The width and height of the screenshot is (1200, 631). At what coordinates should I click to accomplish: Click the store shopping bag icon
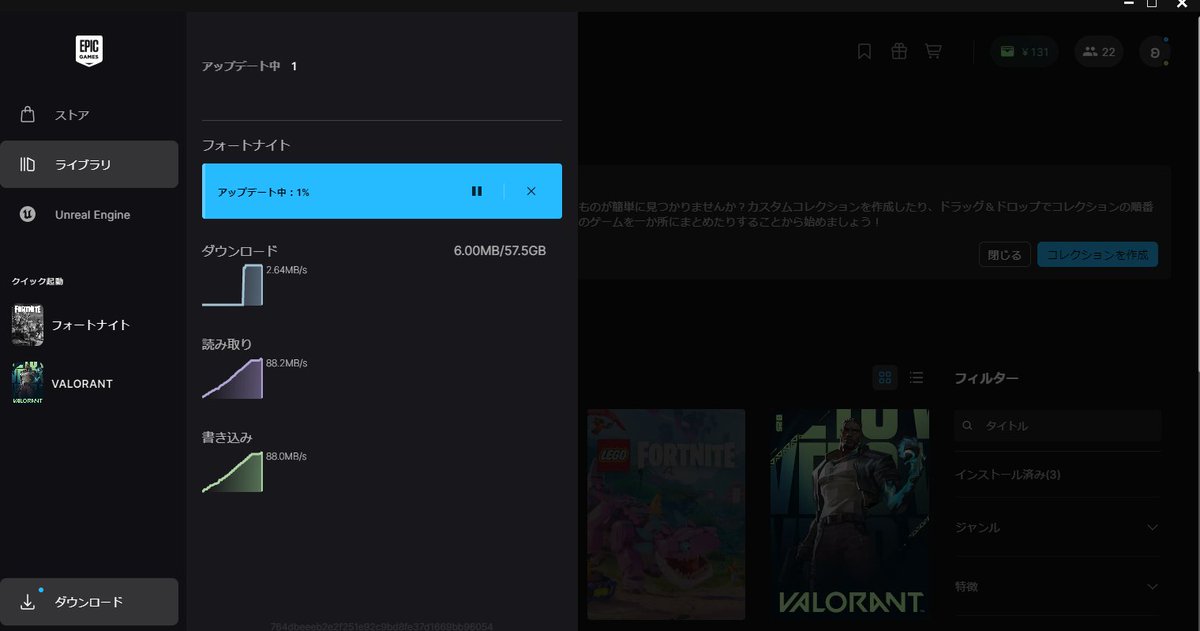28,114
